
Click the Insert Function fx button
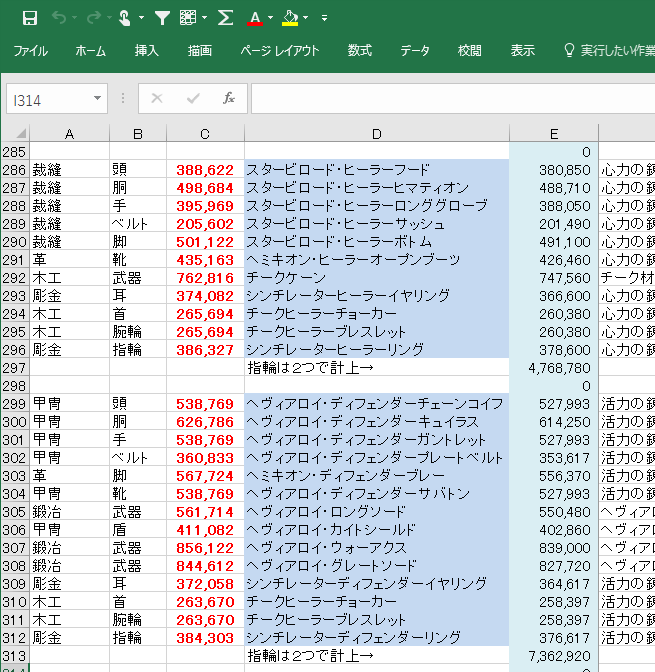tap(228, 98)
